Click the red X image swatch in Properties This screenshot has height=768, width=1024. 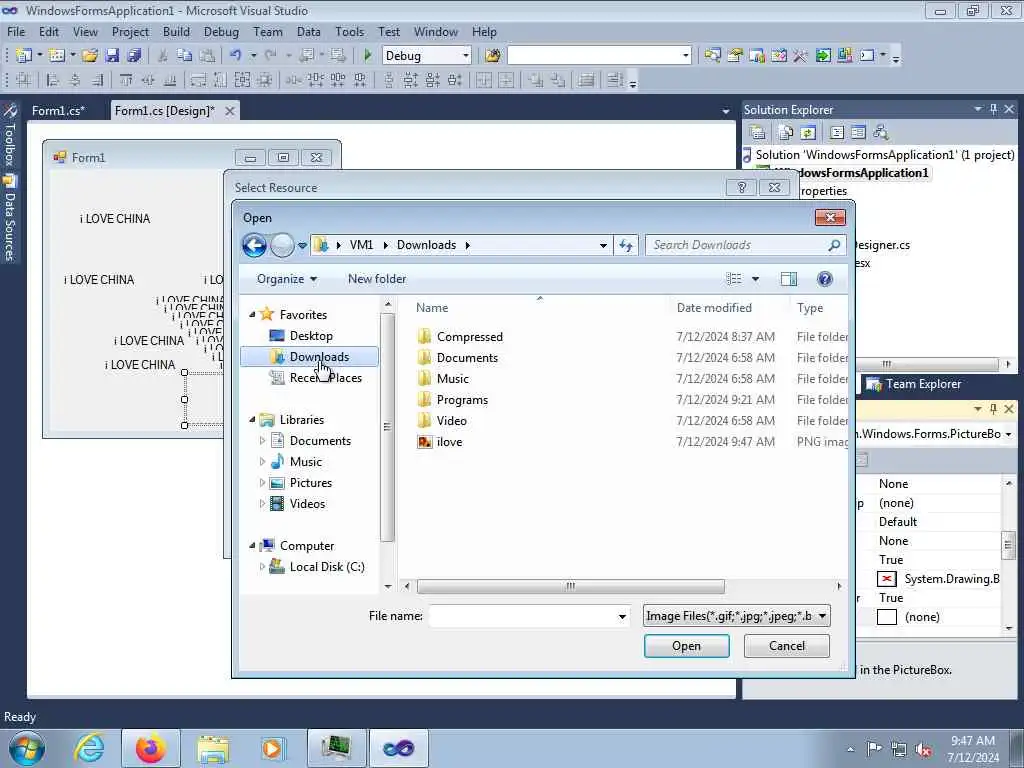(x=886, y=579)
